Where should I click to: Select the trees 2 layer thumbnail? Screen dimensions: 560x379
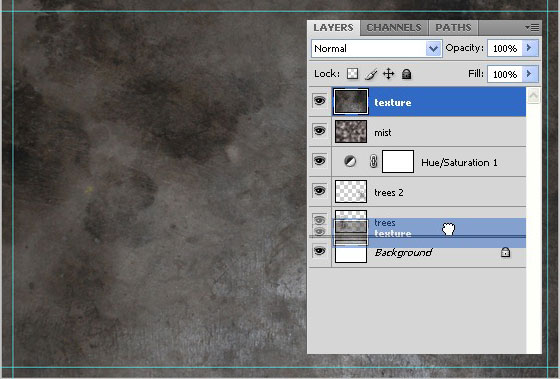[x=351, y=191]
